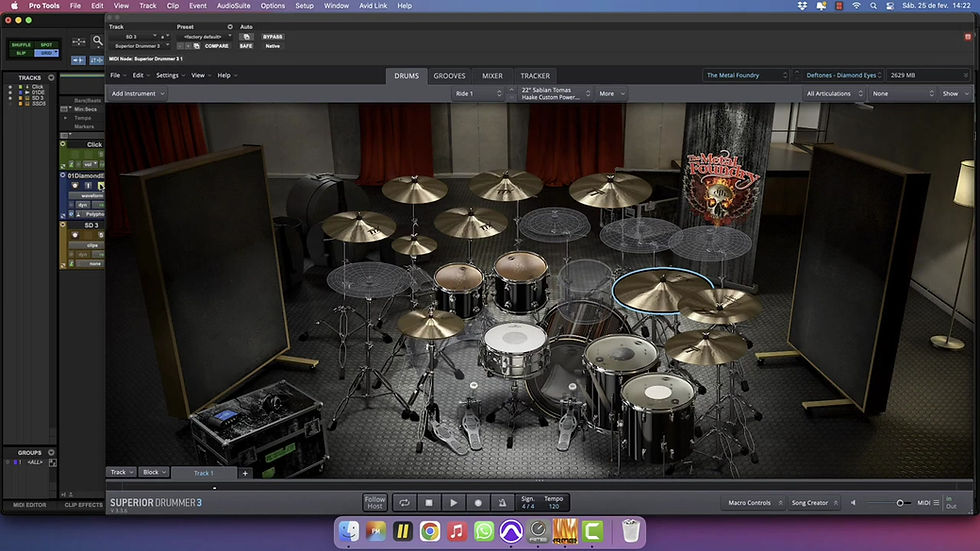Open the Track dropdown above the transport bar

tap(122, 472)
